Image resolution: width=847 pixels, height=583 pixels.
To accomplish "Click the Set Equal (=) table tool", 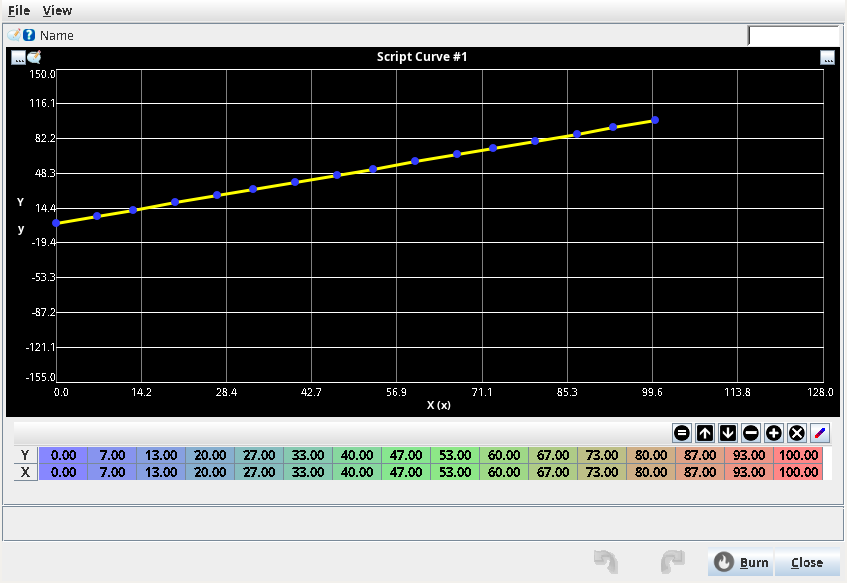I will pos(682,433).
